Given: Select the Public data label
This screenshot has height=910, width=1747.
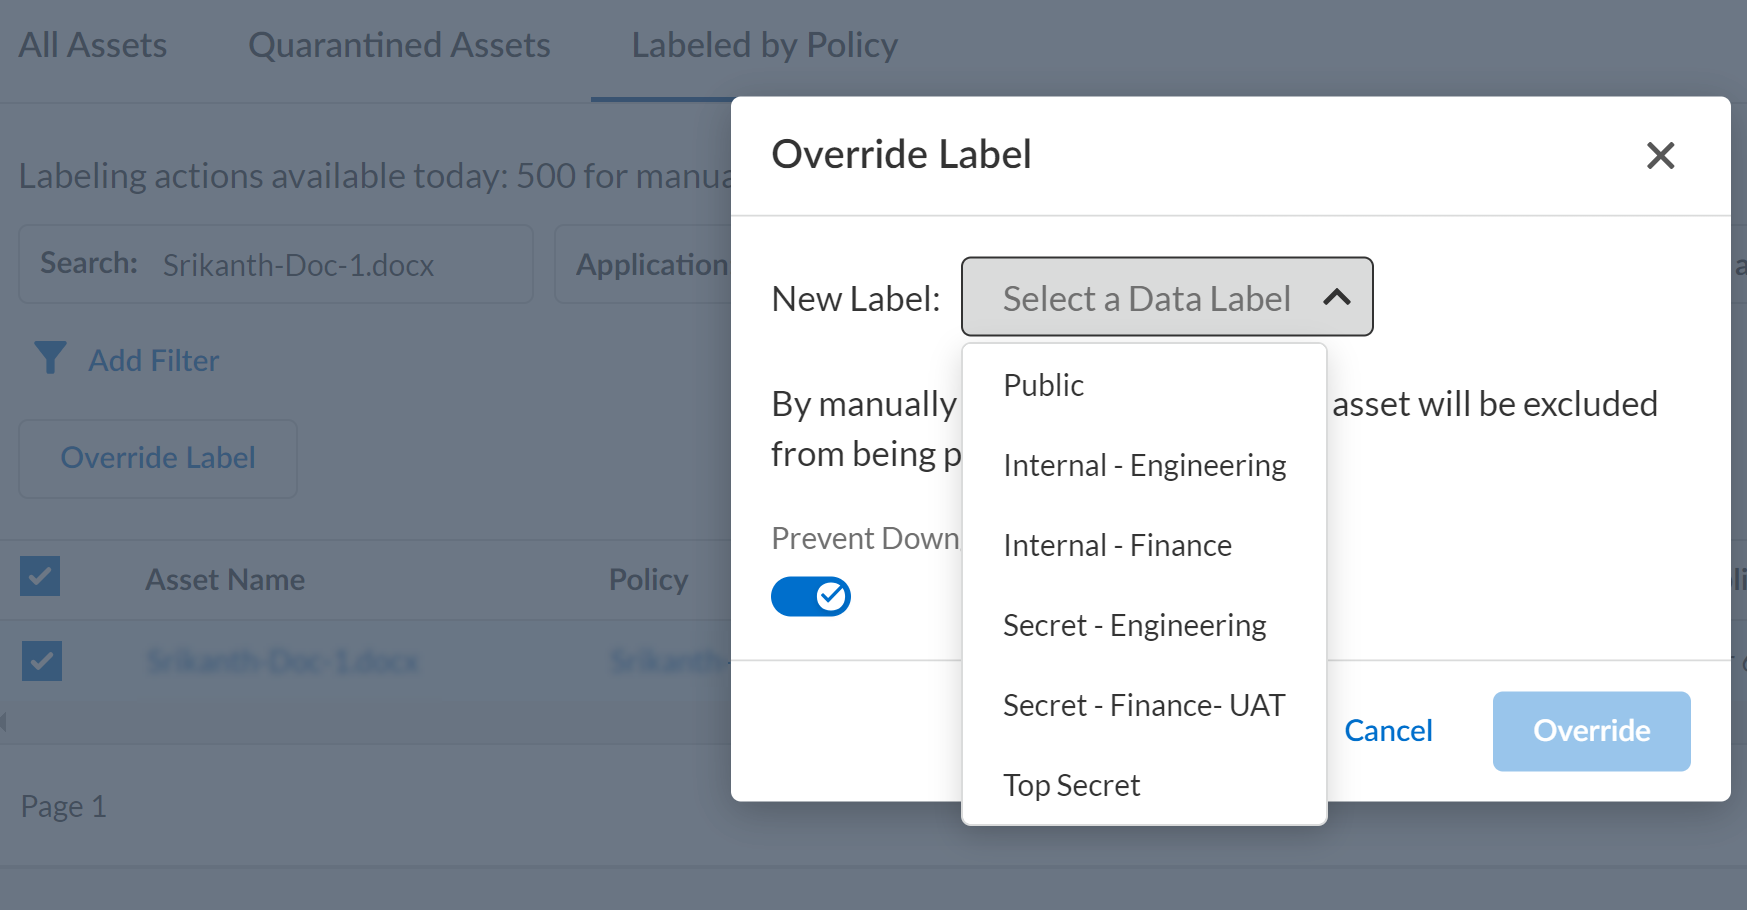Looking at the screenshot, I should [1043, 384].
